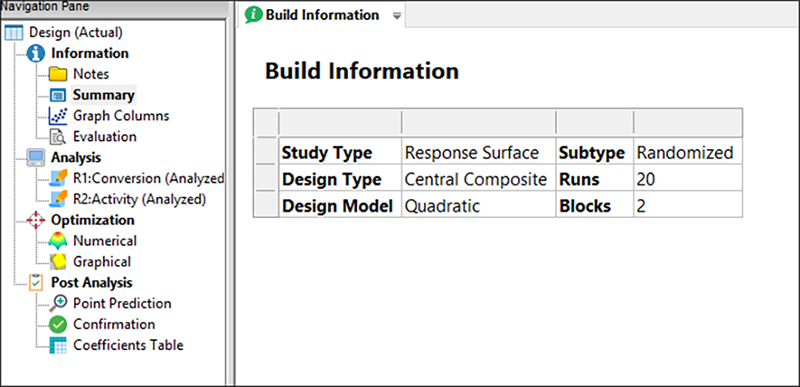Select the Post Analysis tree node
The image size is (800, 387).
coord(91,283)
